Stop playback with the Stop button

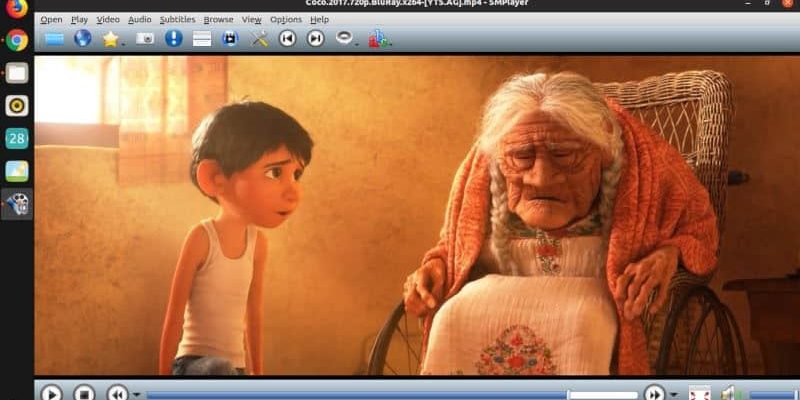[x=84, y=393]
